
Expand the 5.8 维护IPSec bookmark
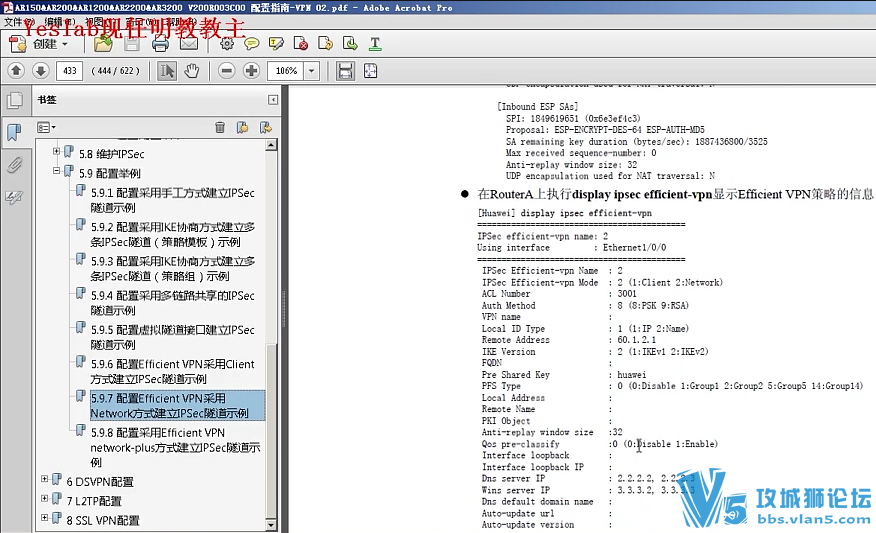56,151
